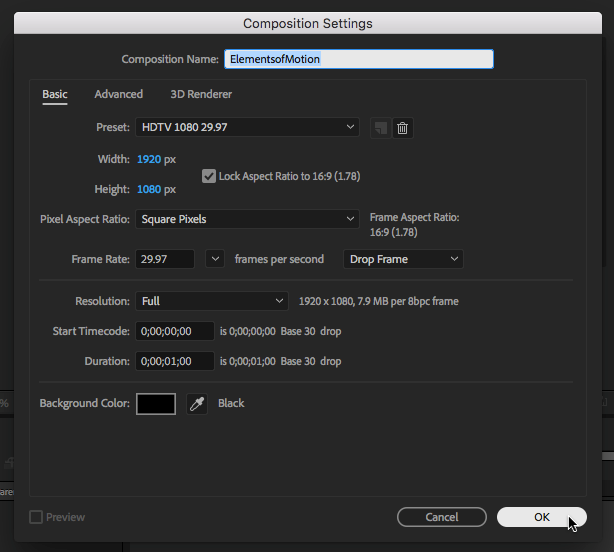Expand the Resolution dropdown set to Full

point(211,300)
